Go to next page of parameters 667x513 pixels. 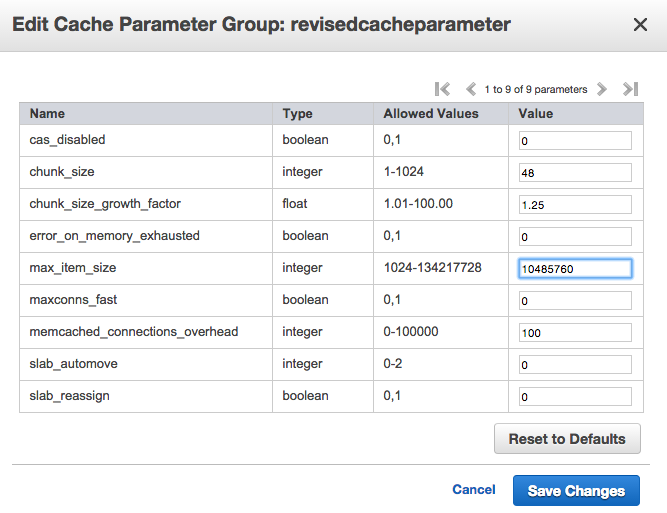click(602, 89)
